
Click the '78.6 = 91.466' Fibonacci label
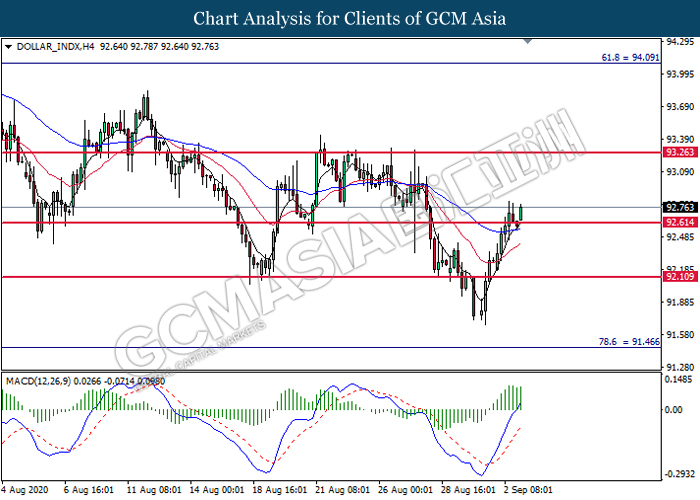tap(629, 342)
